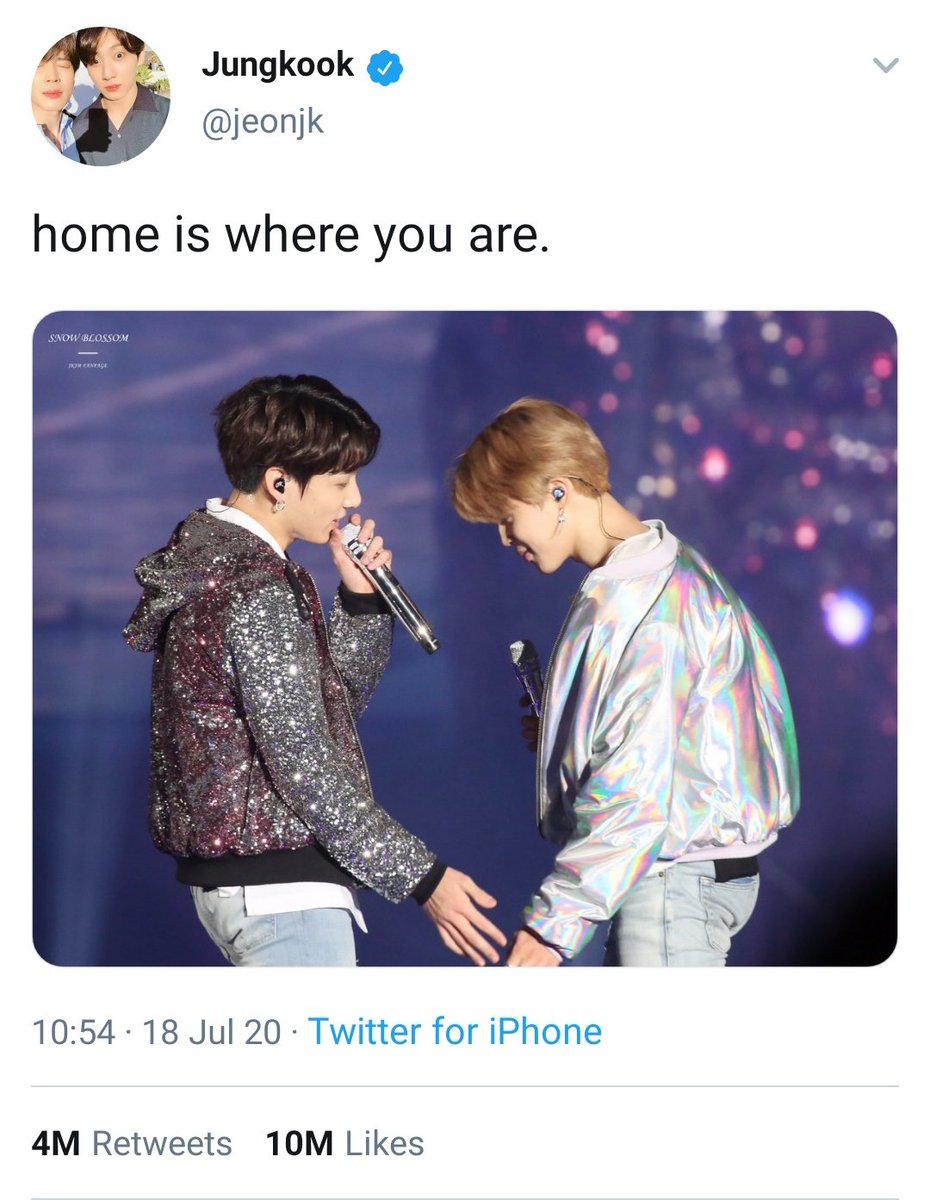This screenshot has width=930, height=1200.
Task: Click the 10:54 timestamp
Action: coord(74,1031)
